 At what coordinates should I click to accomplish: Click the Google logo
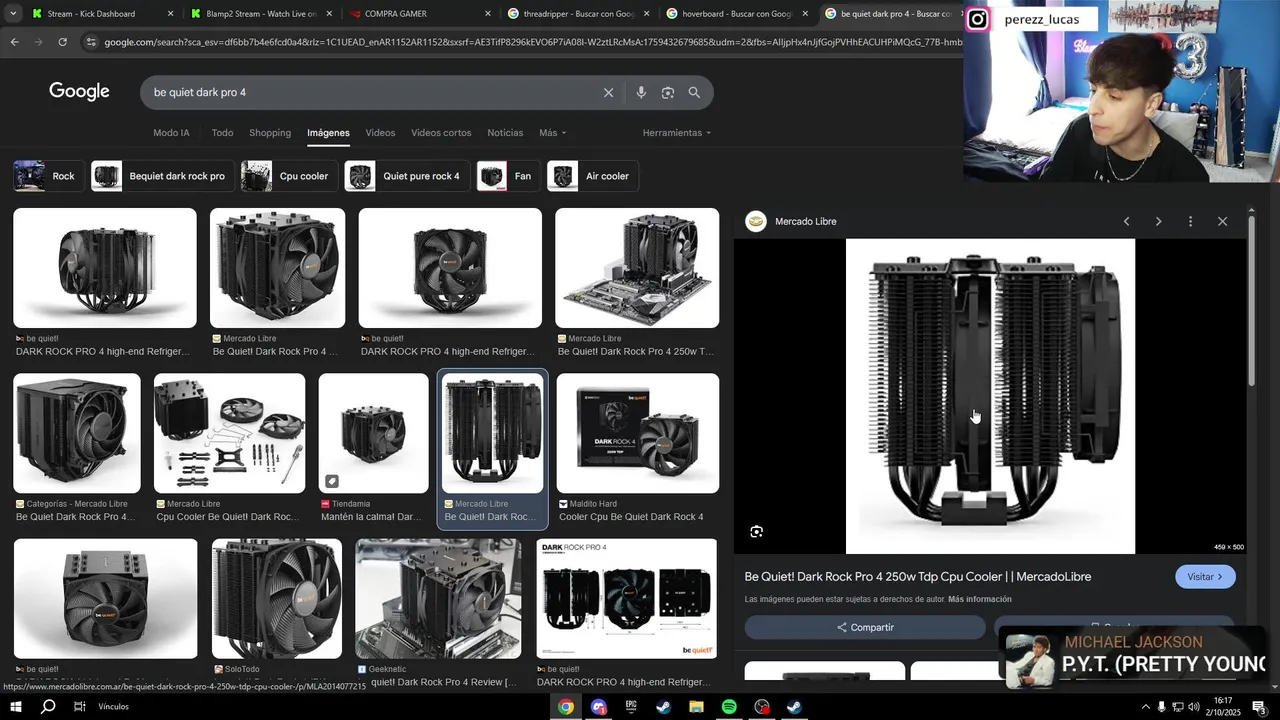[79, 92]
